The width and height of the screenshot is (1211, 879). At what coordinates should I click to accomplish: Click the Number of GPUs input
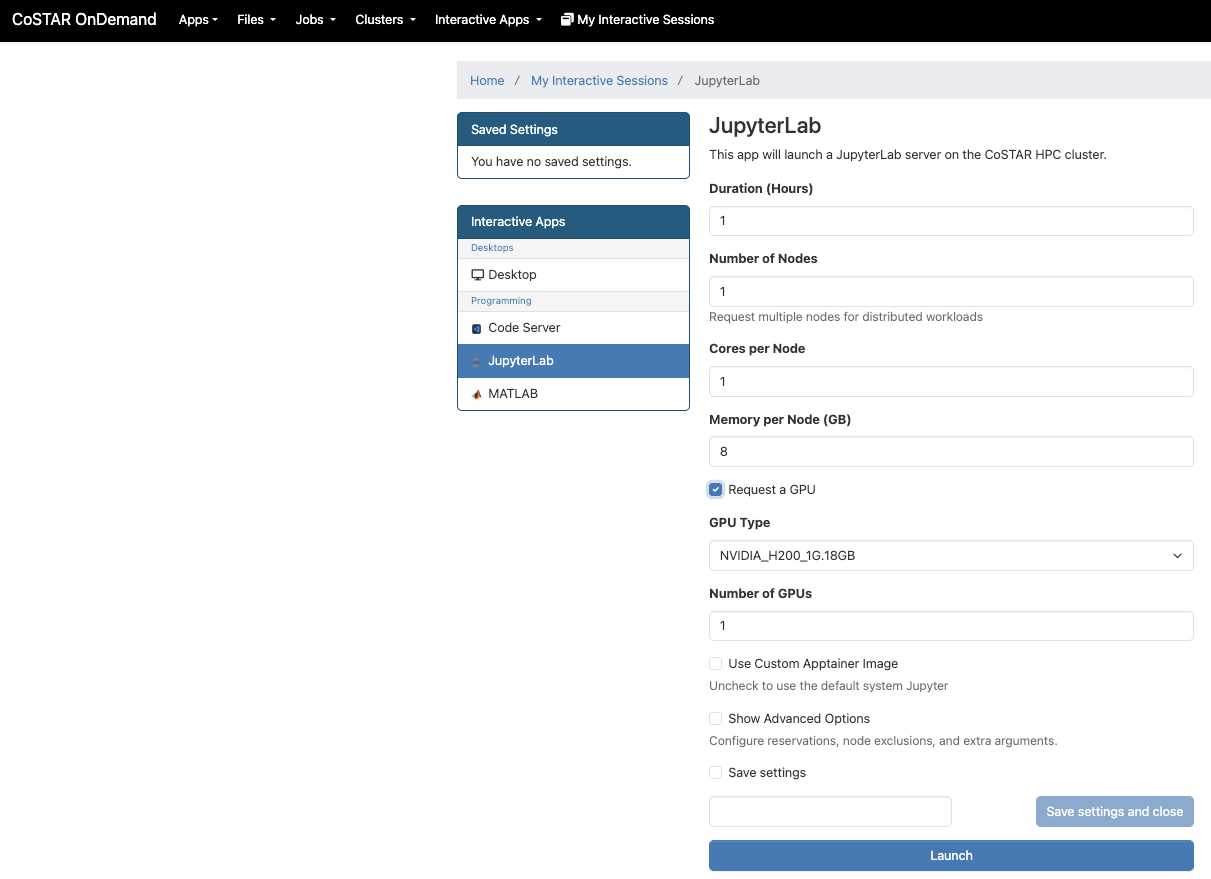click(951, 626)
